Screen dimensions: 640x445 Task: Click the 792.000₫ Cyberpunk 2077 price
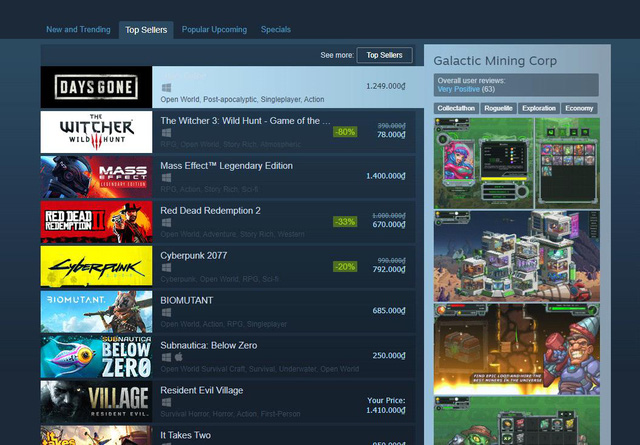(x=389, y=269)
